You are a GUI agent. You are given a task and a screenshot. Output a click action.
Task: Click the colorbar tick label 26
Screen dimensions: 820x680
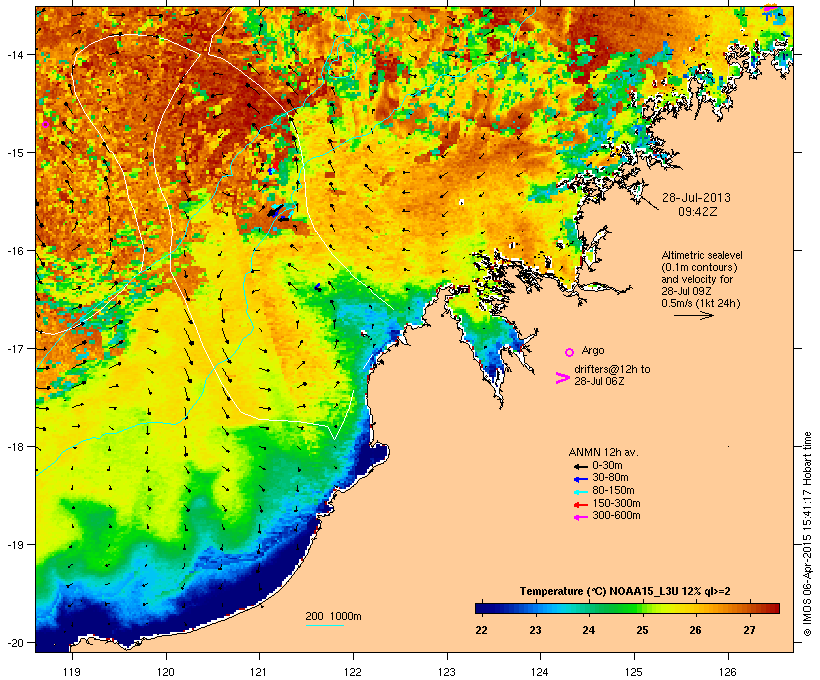coord(696,630)
